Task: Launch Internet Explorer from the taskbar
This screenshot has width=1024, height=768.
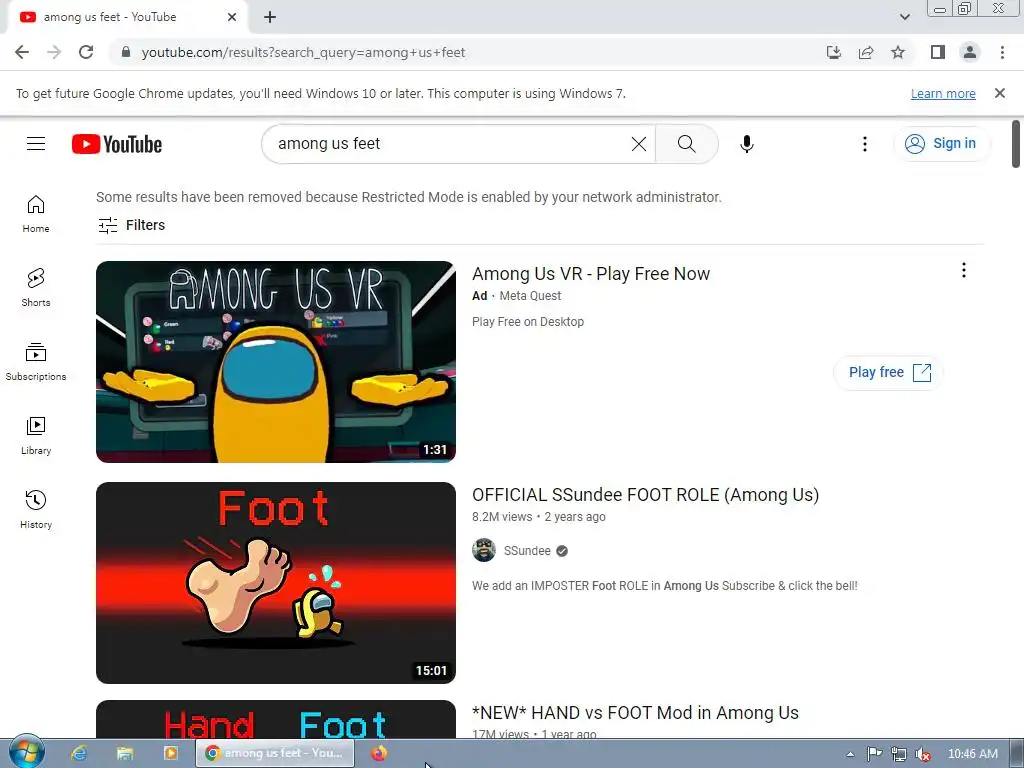Action: [79, 753]
